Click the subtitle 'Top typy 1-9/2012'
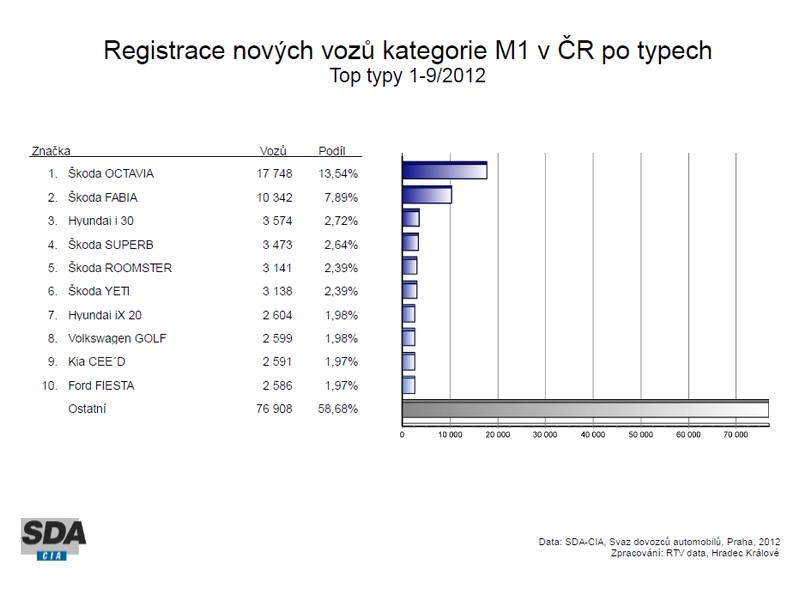 pyautogui.click(x=407, y=76)
